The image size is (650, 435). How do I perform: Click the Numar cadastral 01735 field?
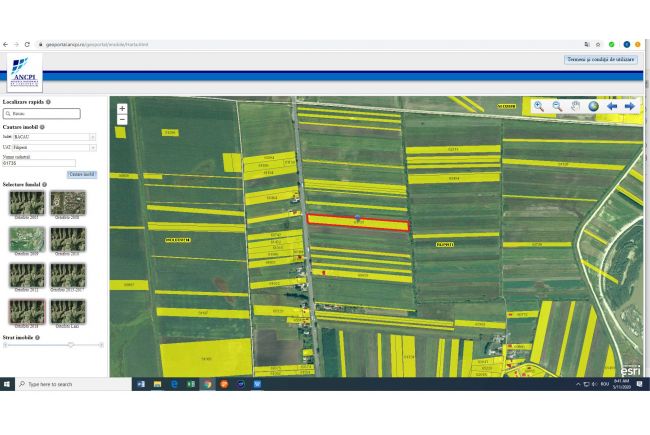coord(39,163)
